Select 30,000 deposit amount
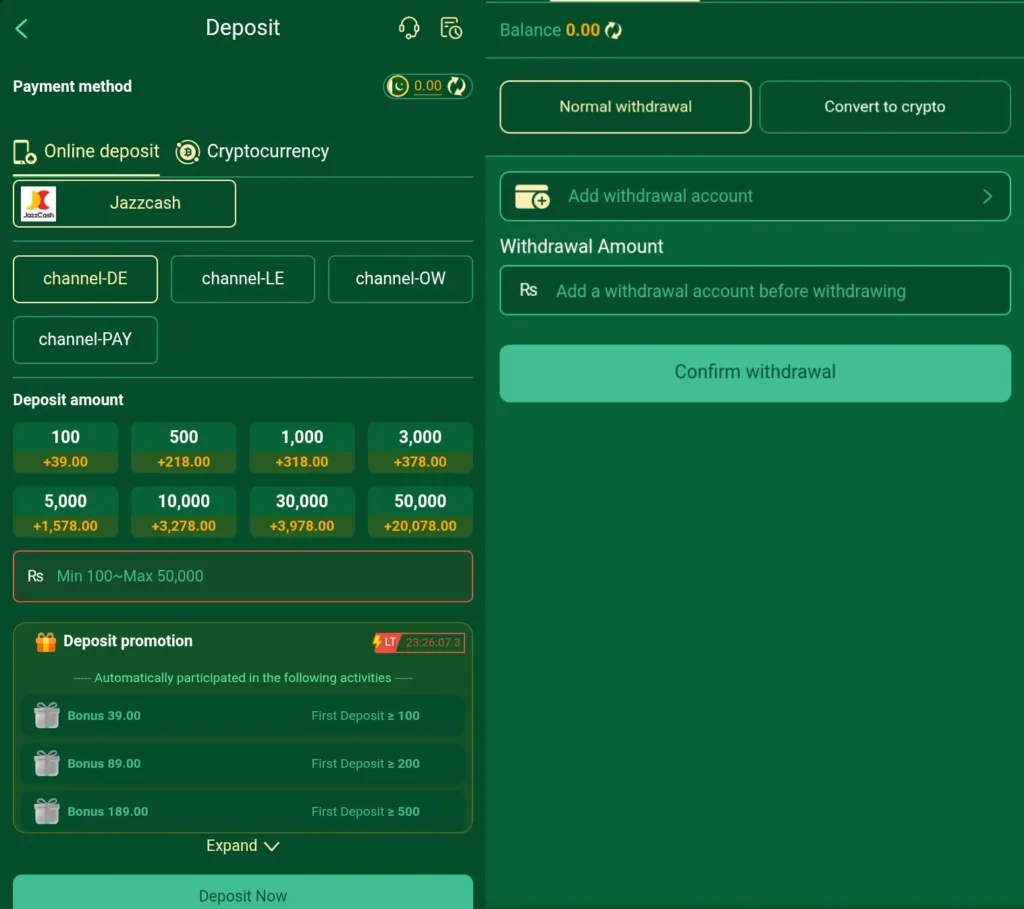1024x909 pixels. [x=302, y=512]
